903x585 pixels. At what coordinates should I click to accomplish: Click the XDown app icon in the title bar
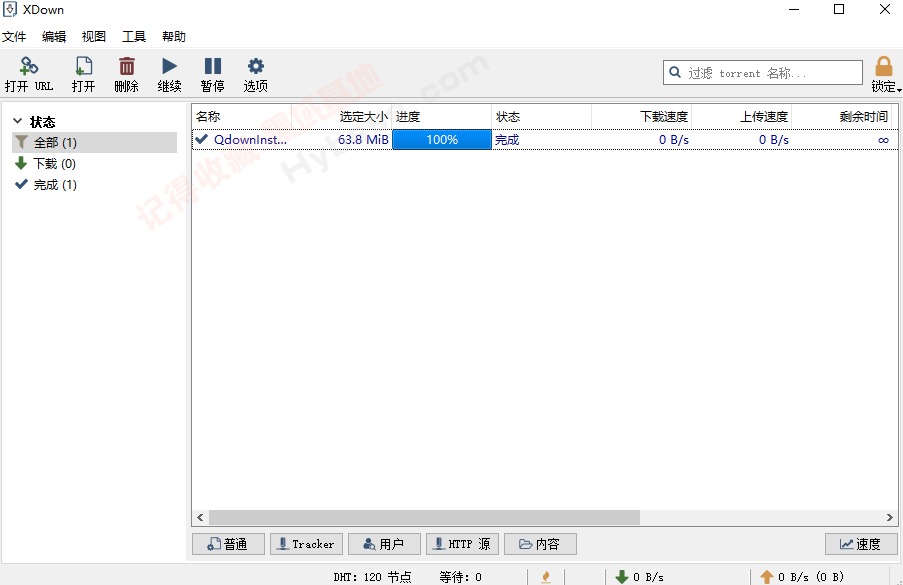tap(10, 10)
